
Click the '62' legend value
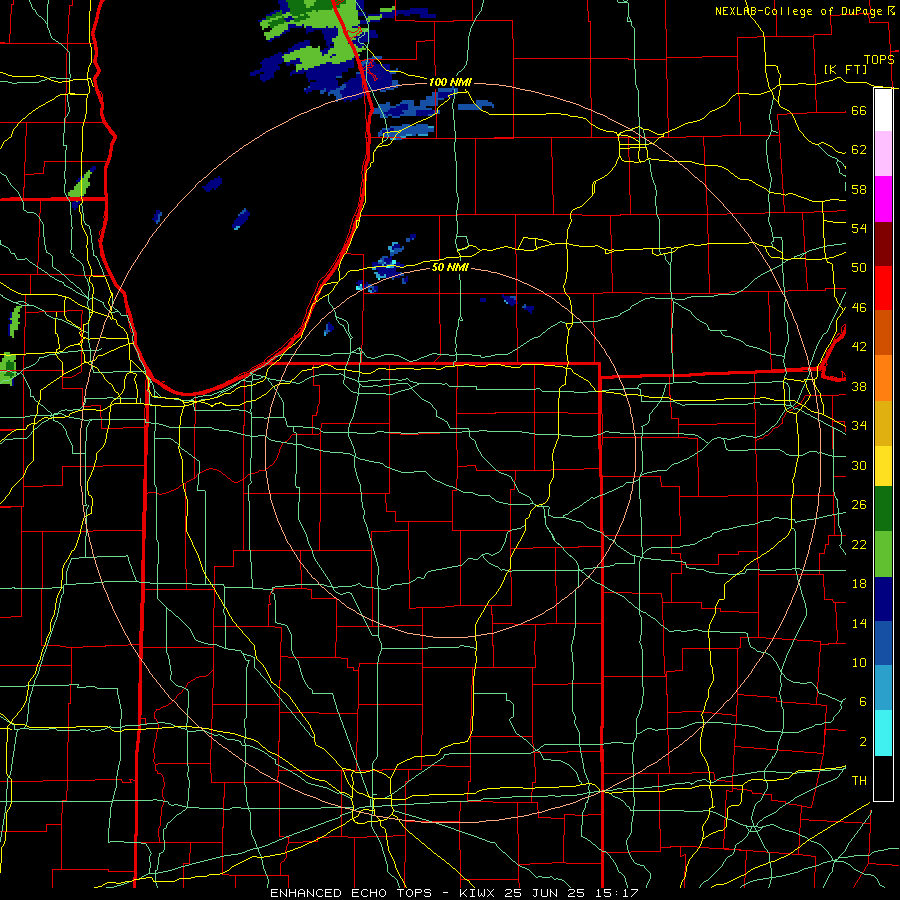[x=859, y=150]
